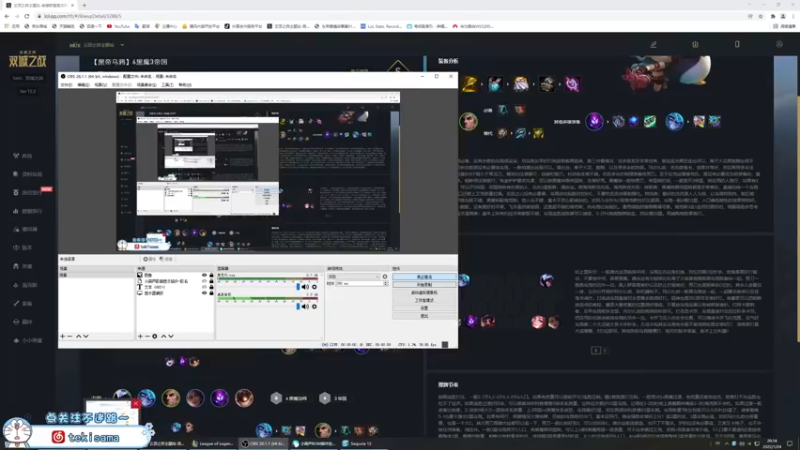Adjust the 麦克风/Aux volume slider handle
800x450 pixels.
[x=298, y=287]
